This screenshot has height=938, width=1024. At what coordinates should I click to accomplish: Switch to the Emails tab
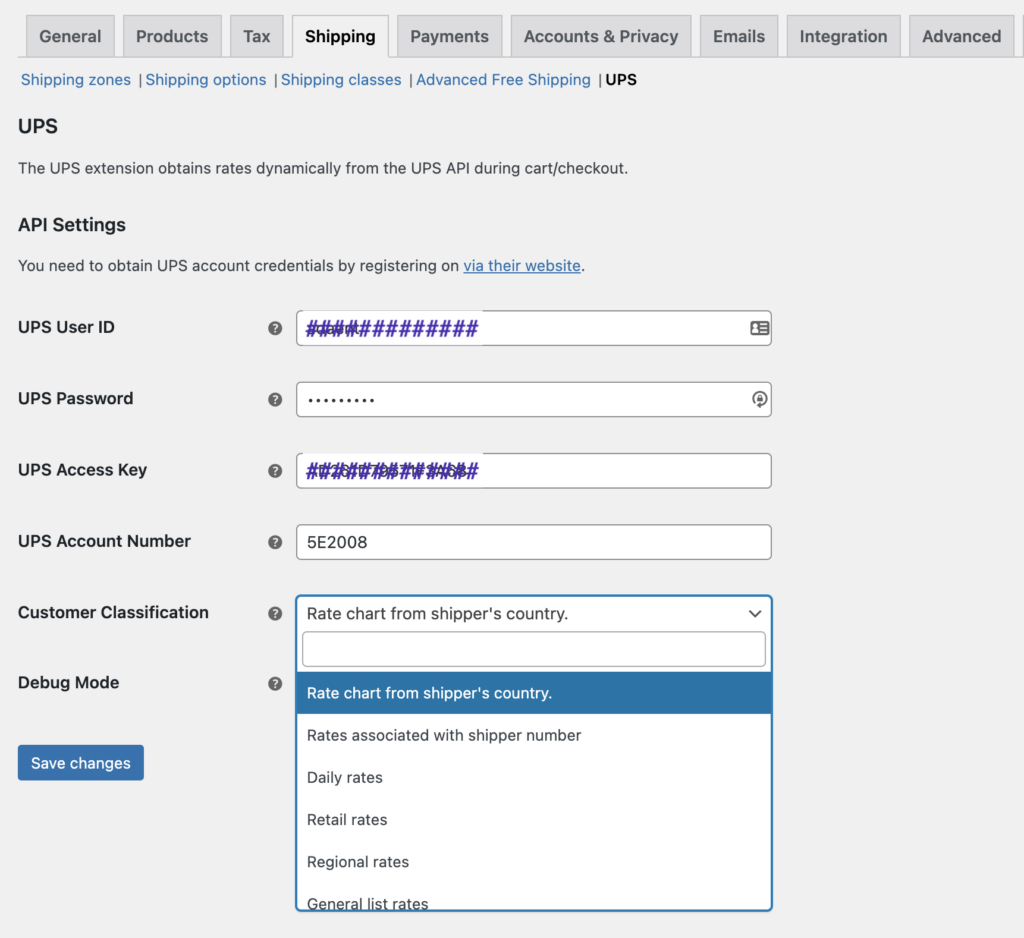click(x=739, y=37)
